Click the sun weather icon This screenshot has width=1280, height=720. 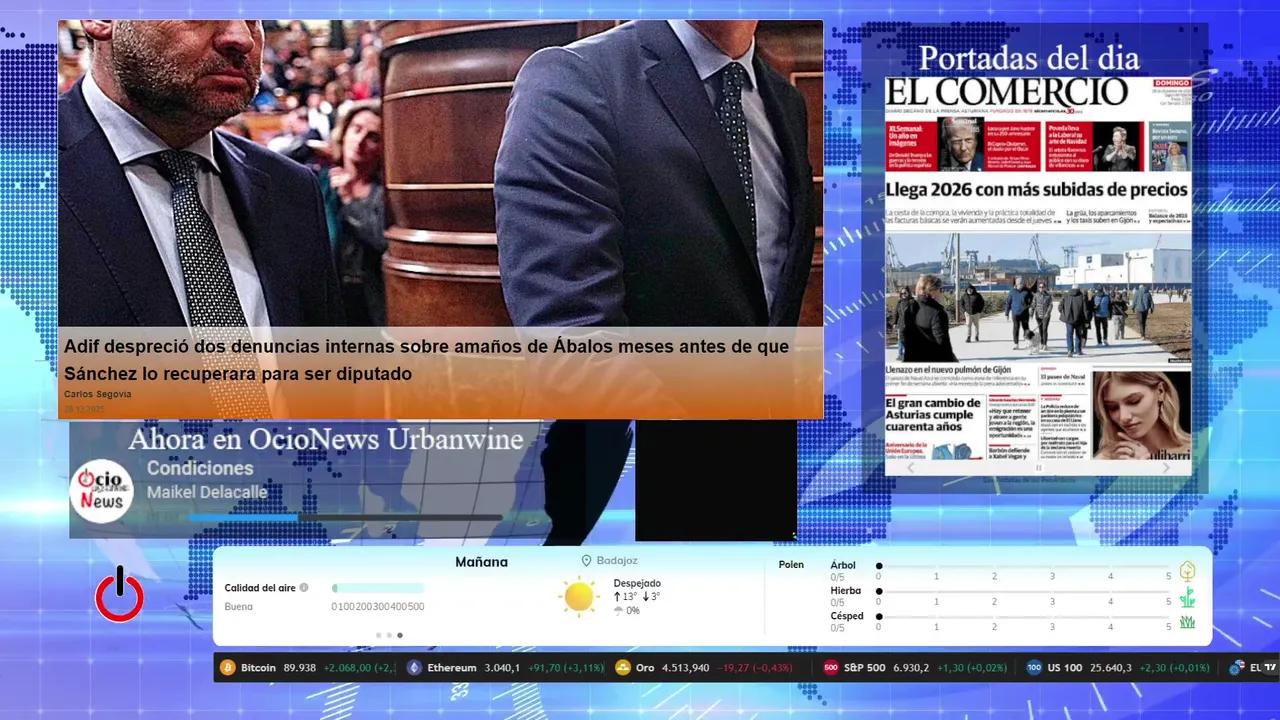(579, 596)
